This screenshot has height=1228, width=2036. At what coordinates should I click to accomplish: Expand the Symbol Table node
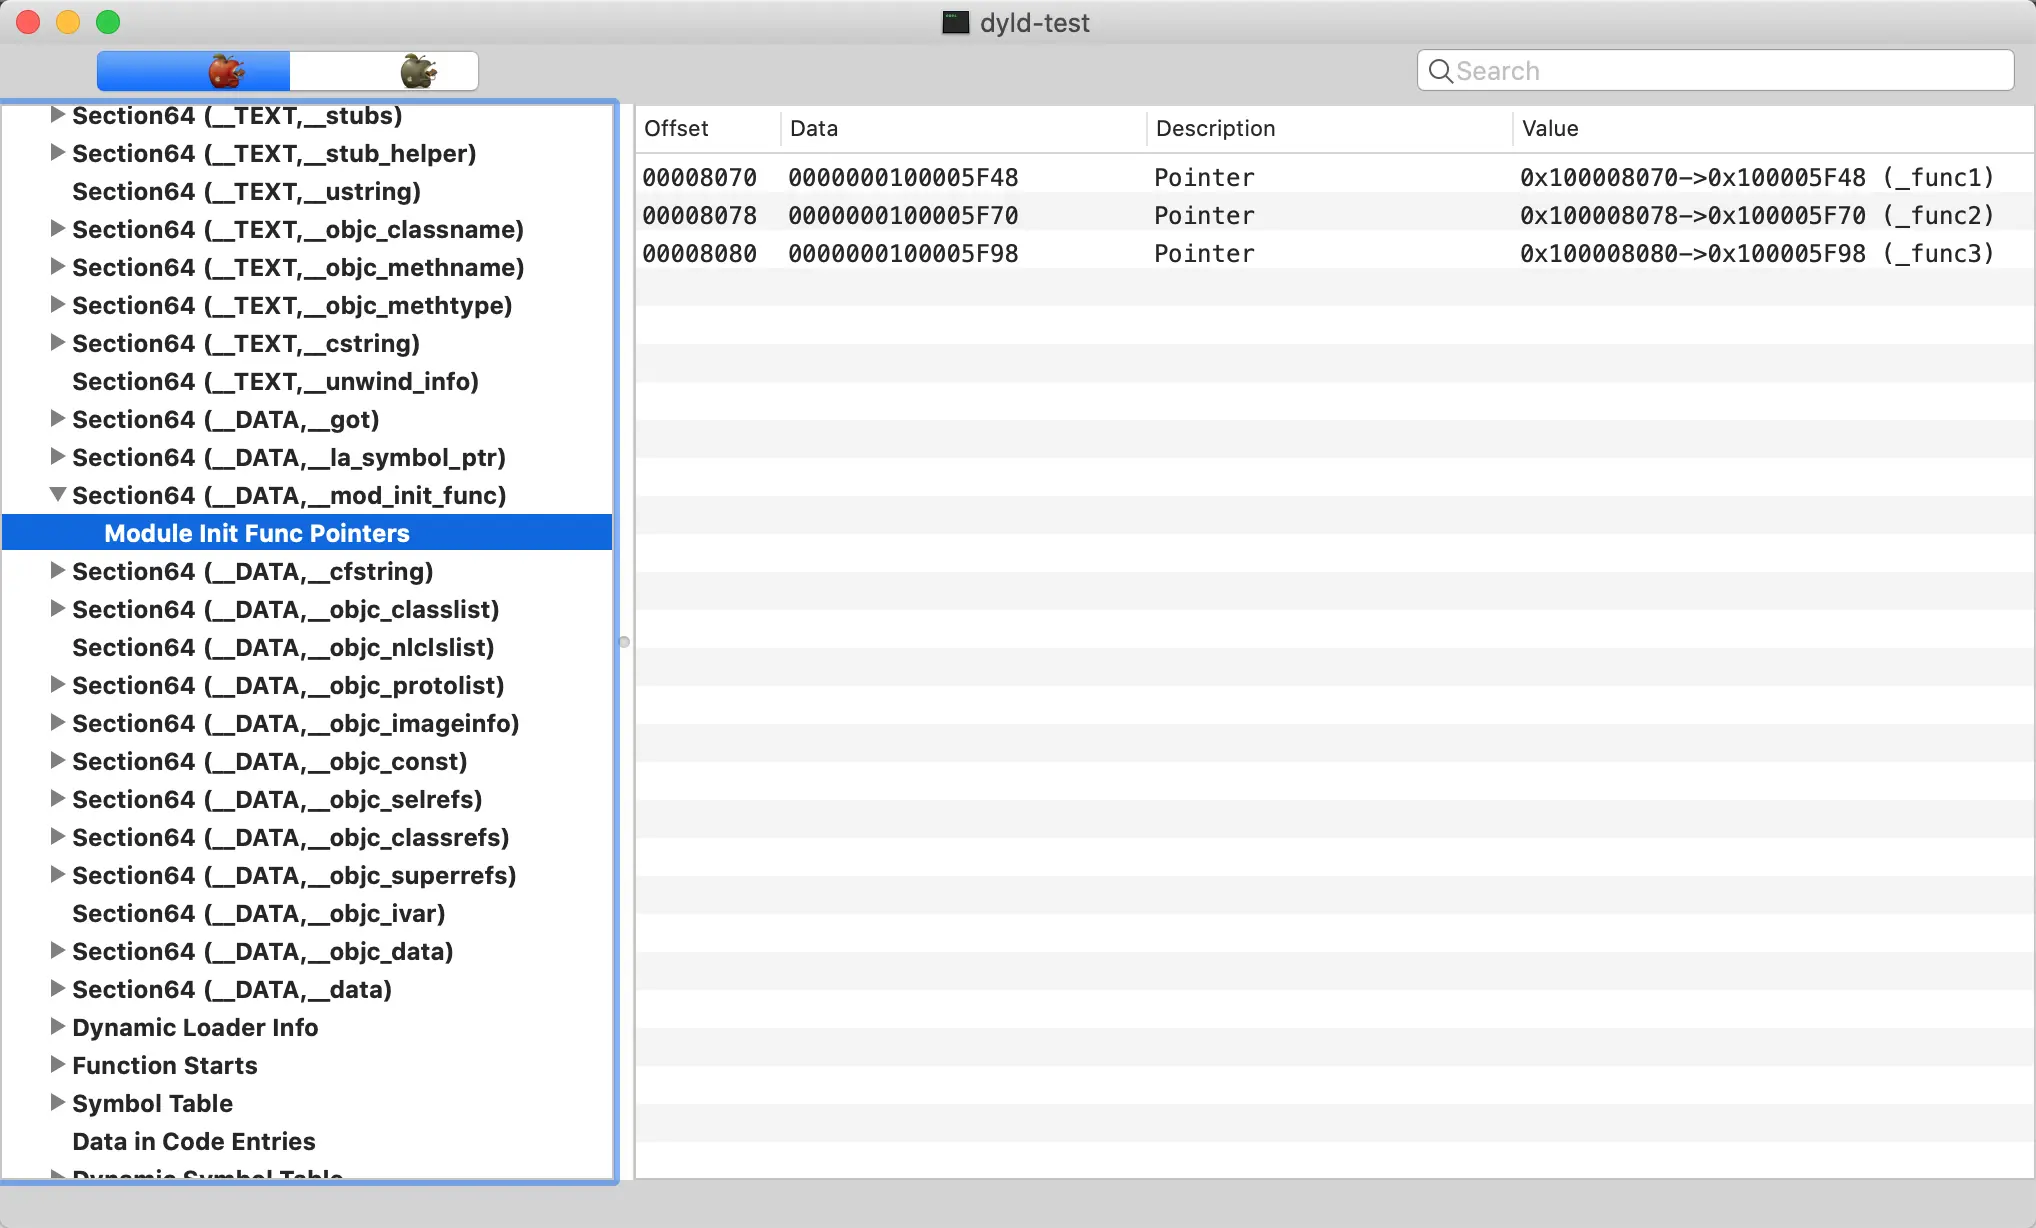58,1103
